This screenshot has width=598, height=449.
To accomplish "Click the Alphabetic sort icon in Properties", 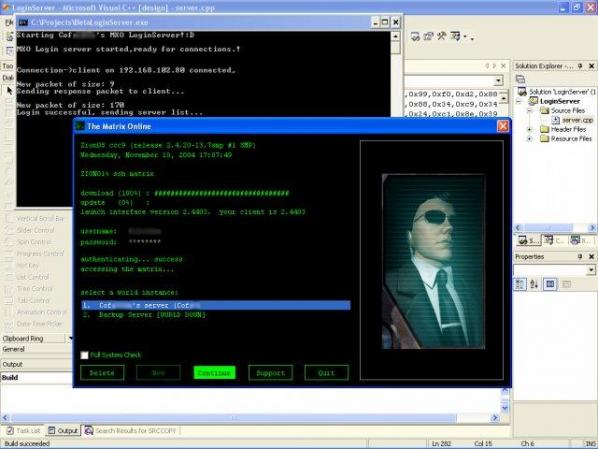I will (x=534, y=284).
